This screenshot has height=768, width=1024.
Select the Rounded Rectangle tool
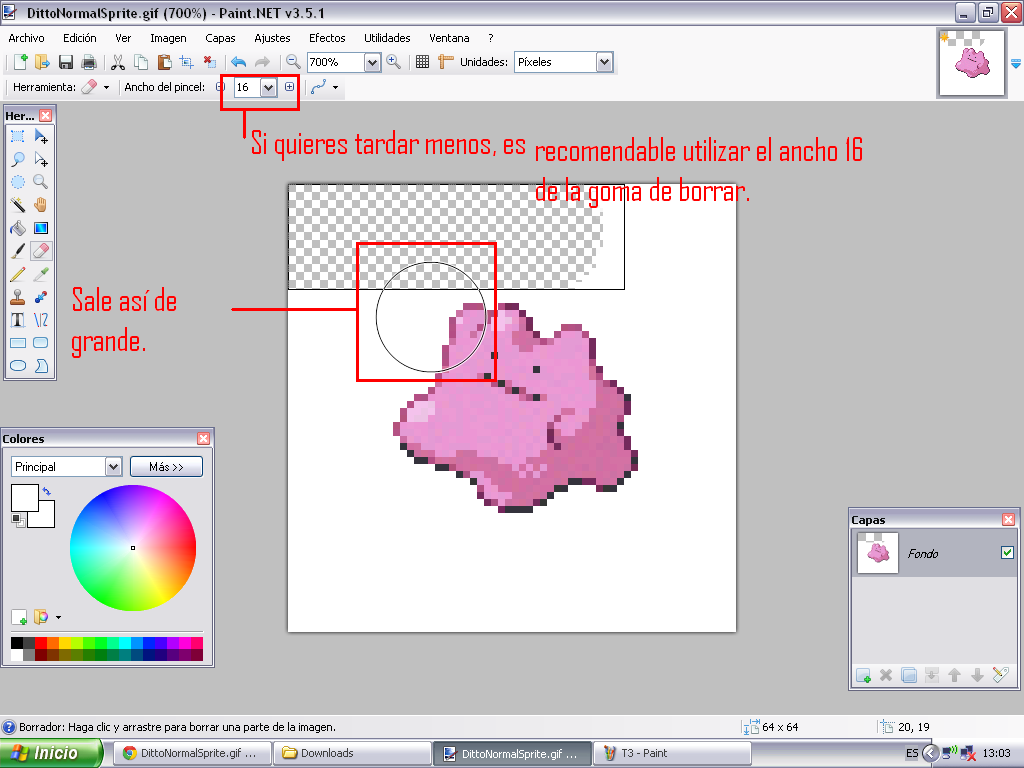pos(40,343)
